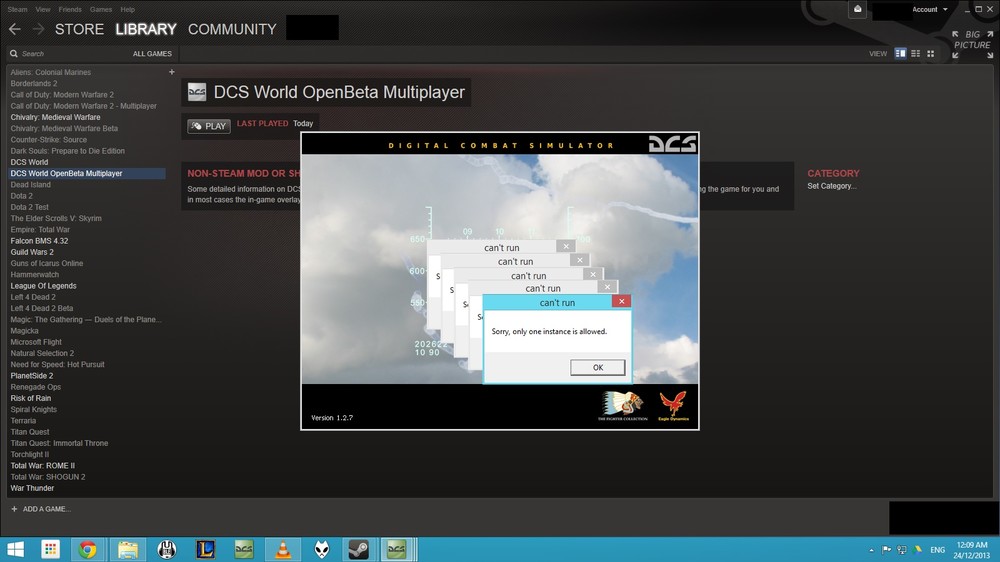Select Torchlight II in the library
Viewport: 1000px width, 562px height.
pyautogui.click(x=29, y=455)
